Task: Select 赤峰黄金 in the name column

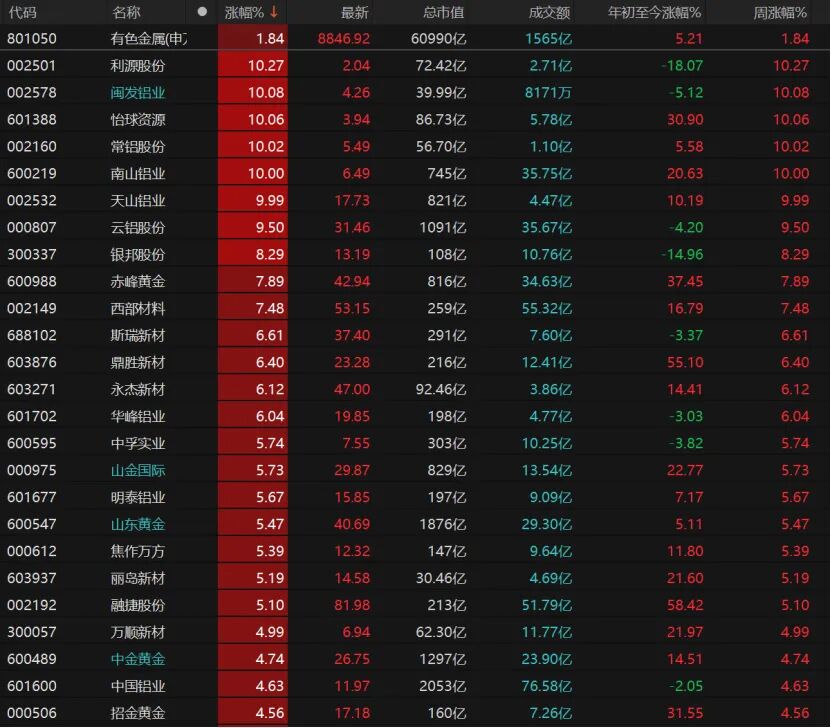Action: pos(140,283)
